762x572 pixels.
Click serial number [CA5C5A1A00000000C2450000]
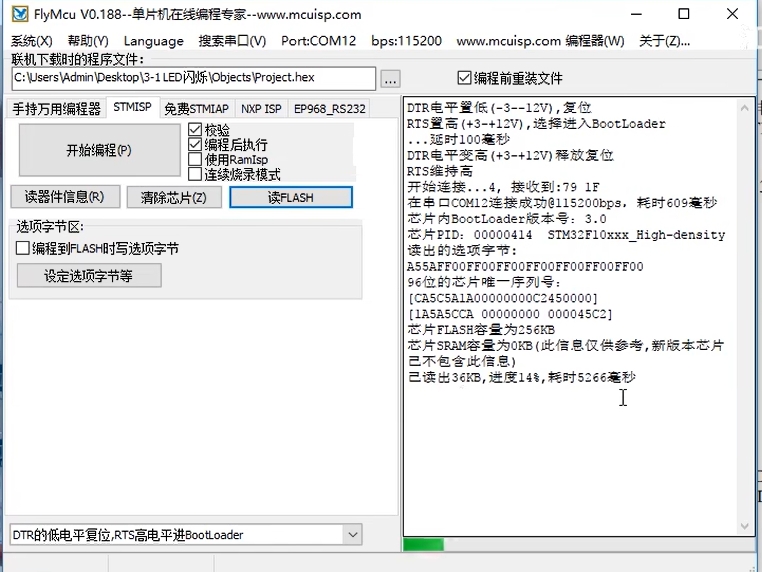coord(503,298)
